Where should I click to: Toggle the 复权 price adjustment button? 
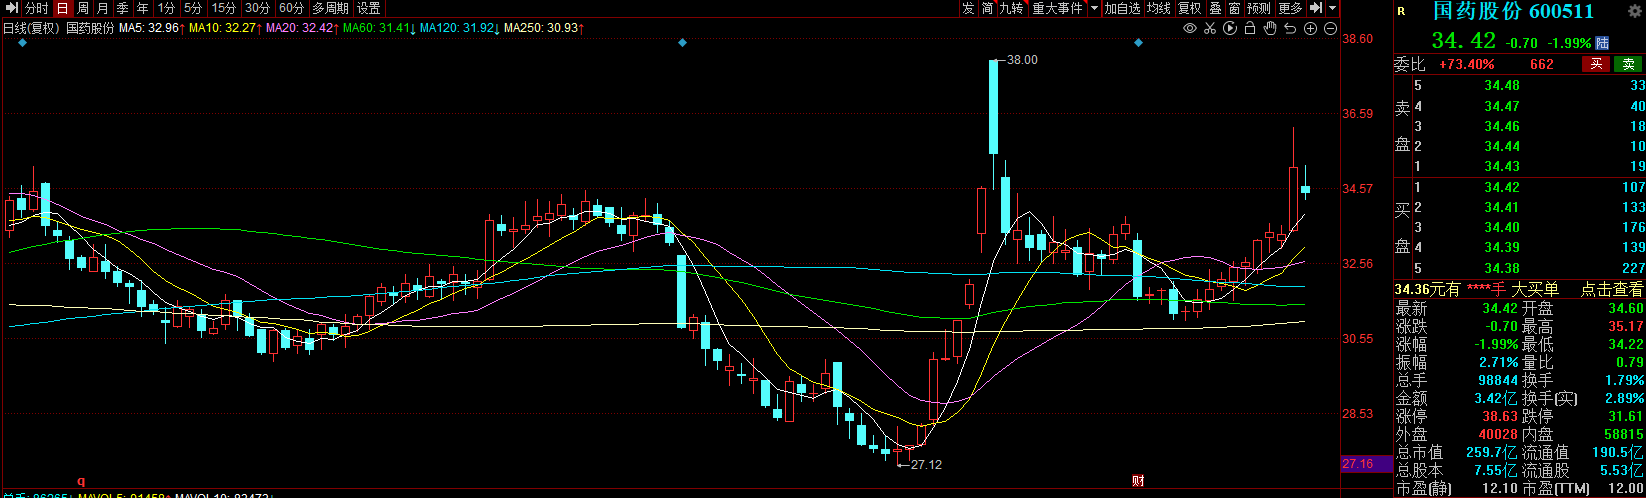click(x=1189, y=8)
